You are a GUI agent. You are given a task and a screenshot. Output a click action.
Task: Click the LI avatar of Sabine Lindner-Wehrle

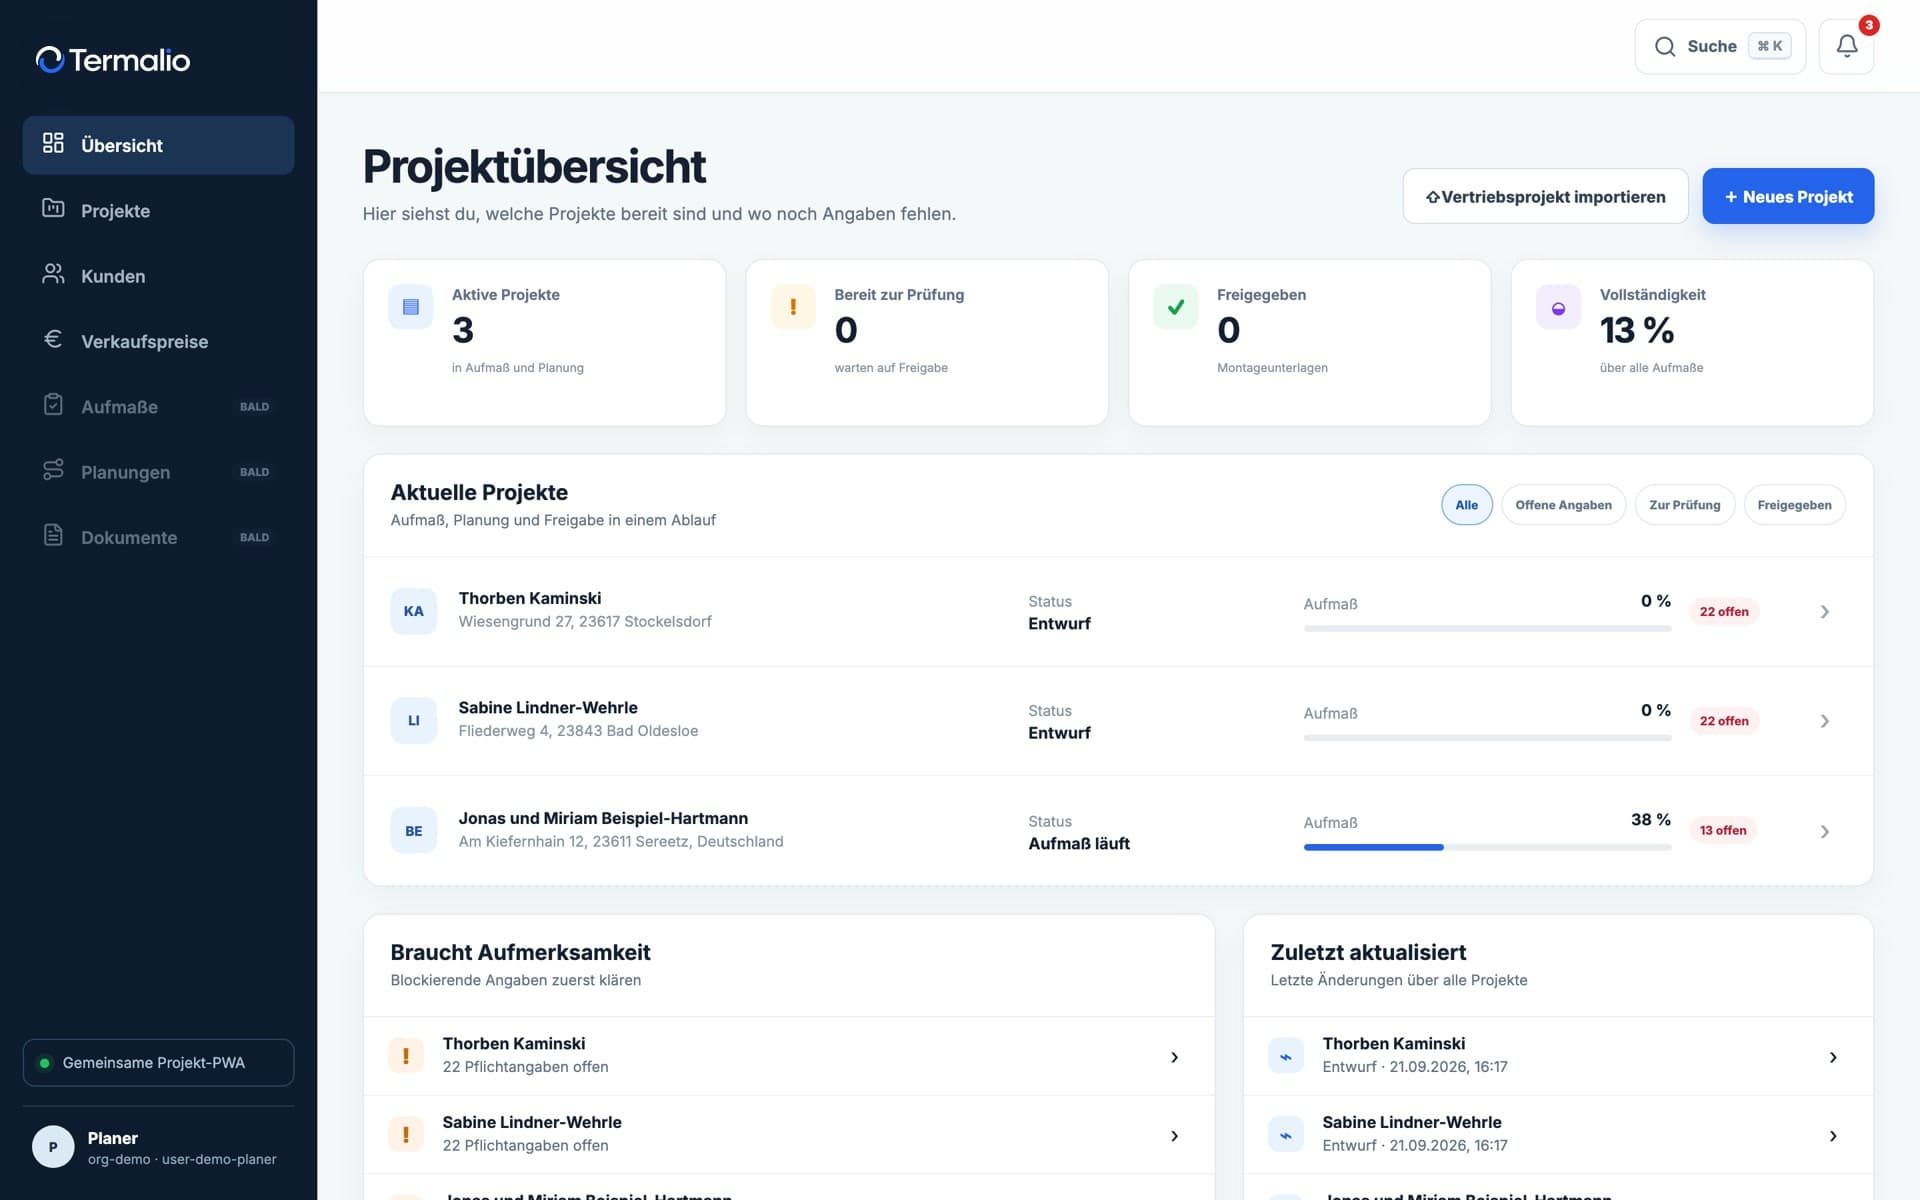click(413, 720)
